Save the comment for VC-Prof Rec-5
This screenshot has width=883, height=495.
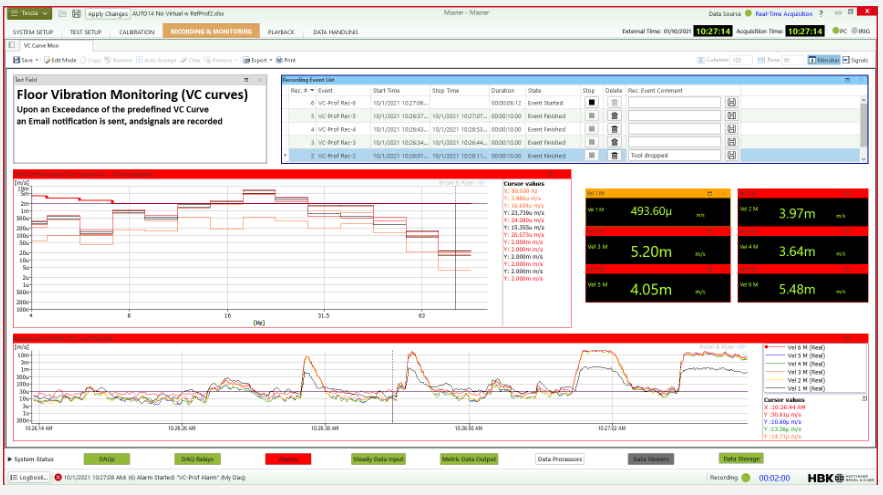click(x=732, y=116)
